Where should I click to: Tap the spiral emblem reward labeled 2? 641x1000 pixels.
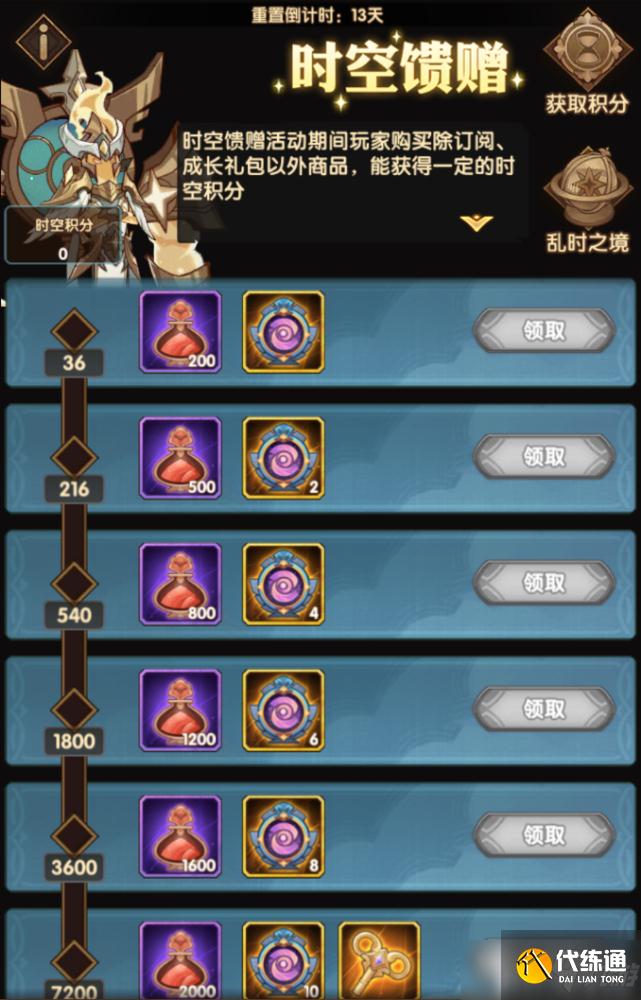click(x=283, y=458)
